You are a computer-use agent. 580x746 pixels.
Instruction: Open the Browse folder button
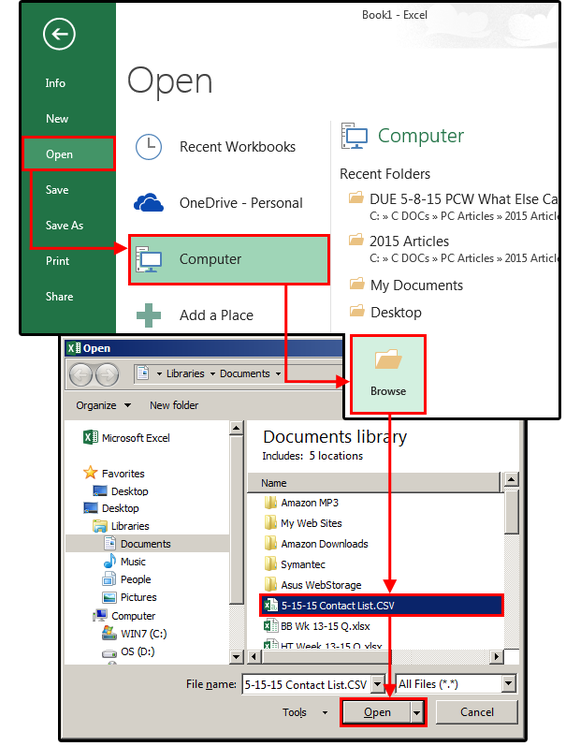click(388, 374)
